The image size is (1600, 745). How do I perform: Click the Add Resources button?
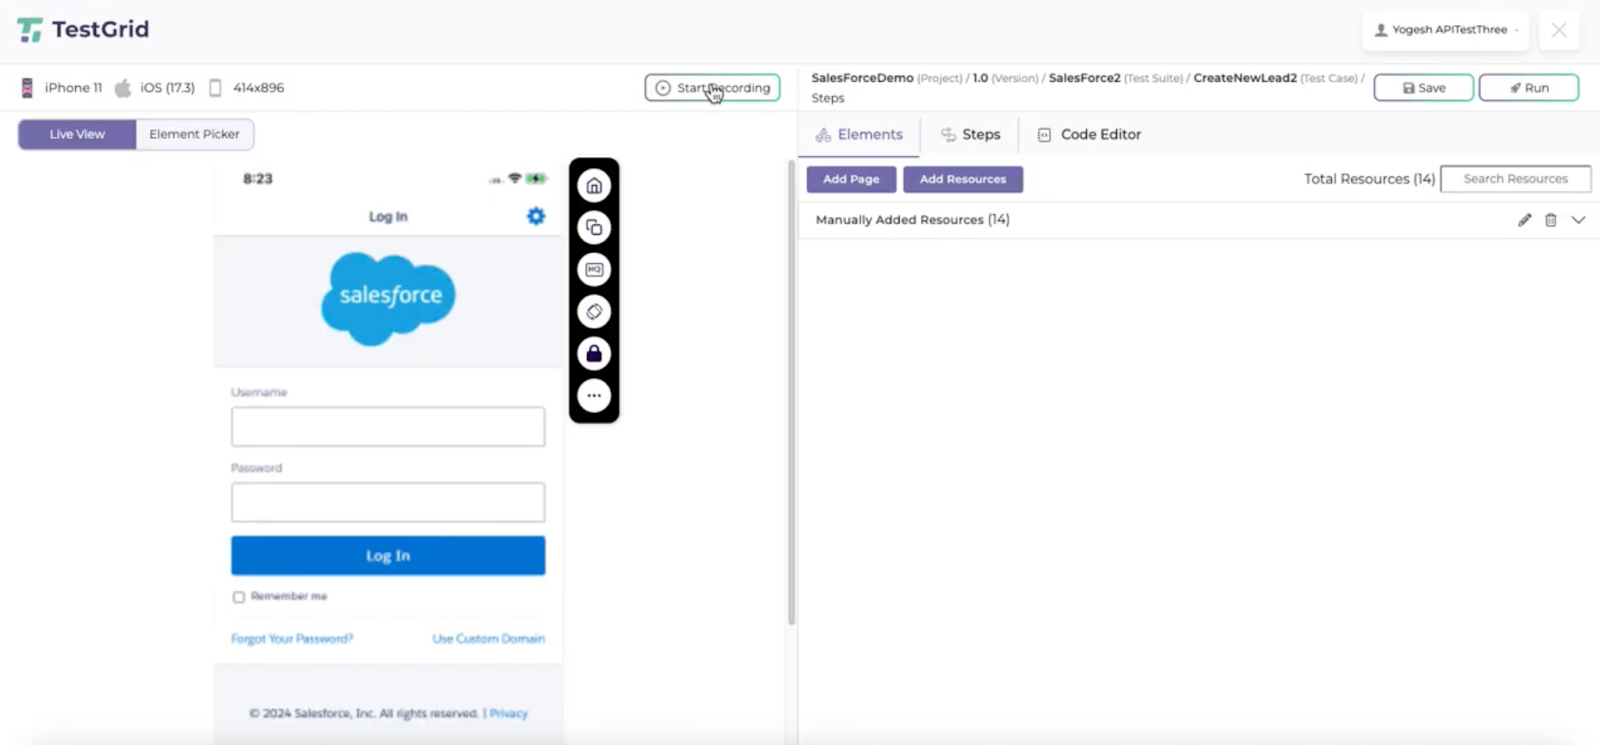963,179
